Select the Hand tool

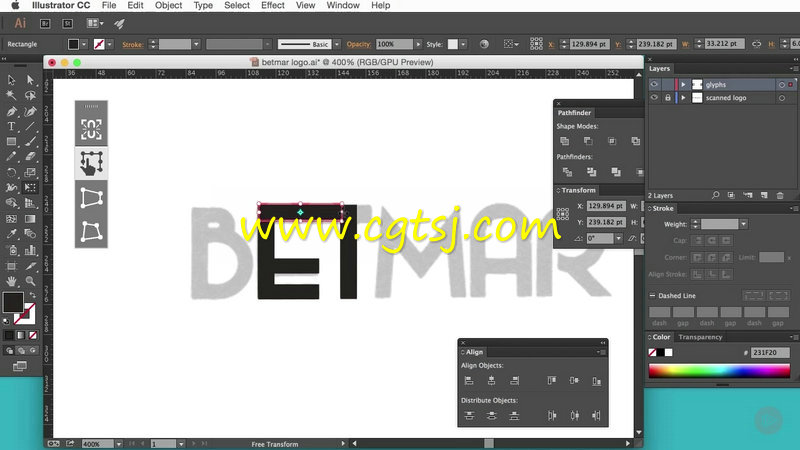(x=11, y=281)
